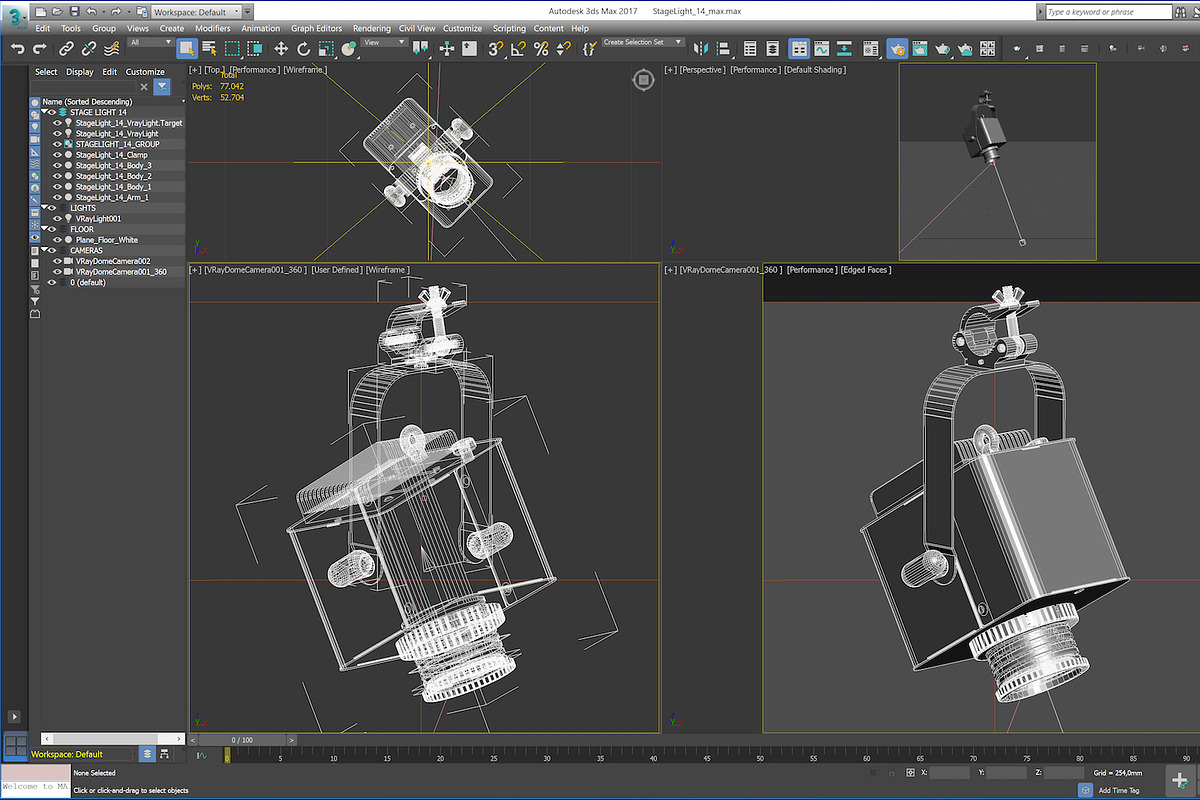Click the Open File icon
This screenshot has width=1200, height=800.
click(x=56, y=11)
